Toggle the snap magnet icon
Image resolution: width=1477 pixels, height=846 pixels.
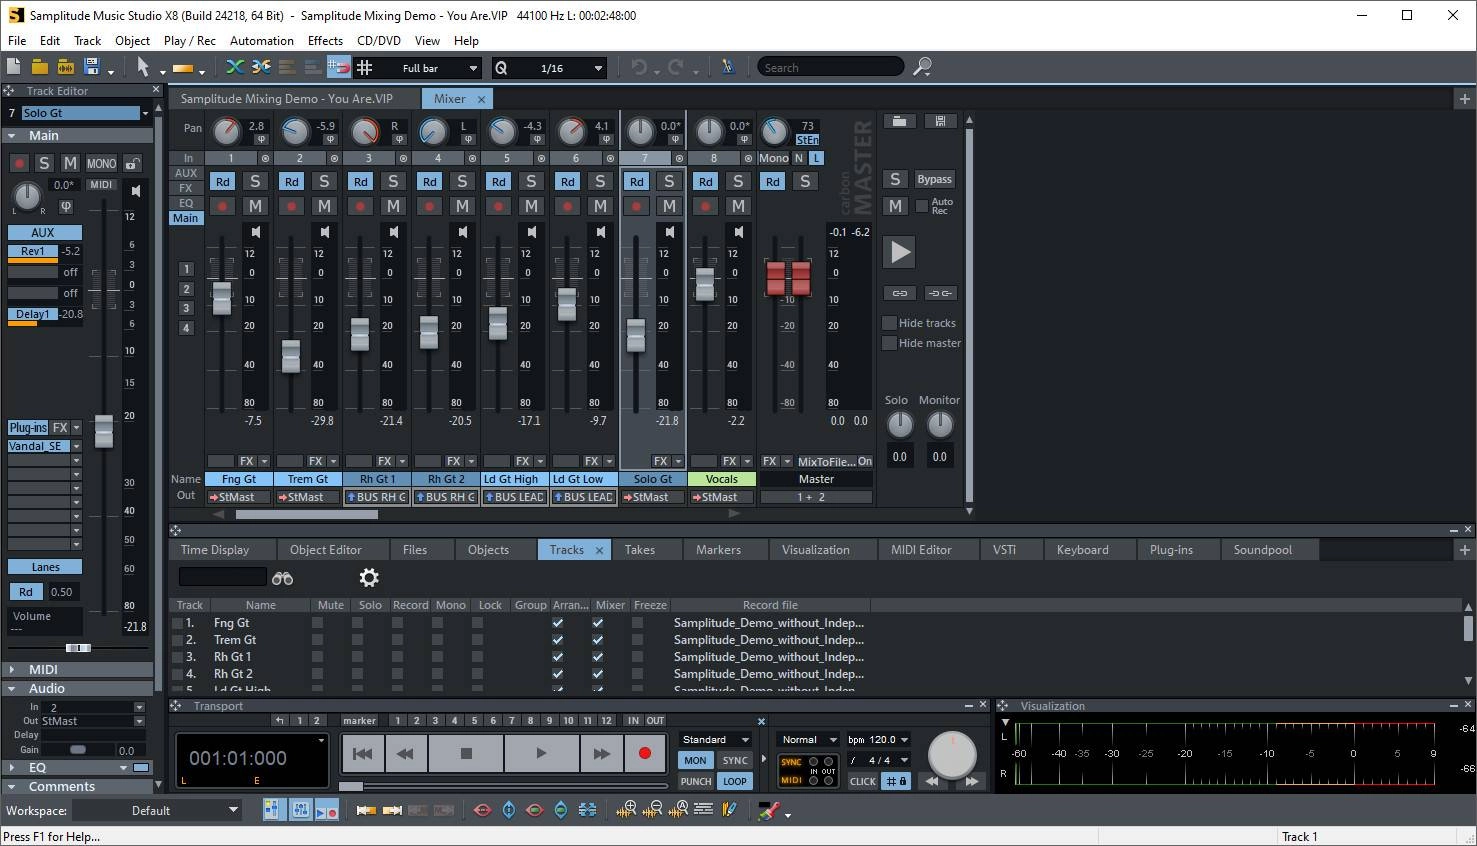339,67
